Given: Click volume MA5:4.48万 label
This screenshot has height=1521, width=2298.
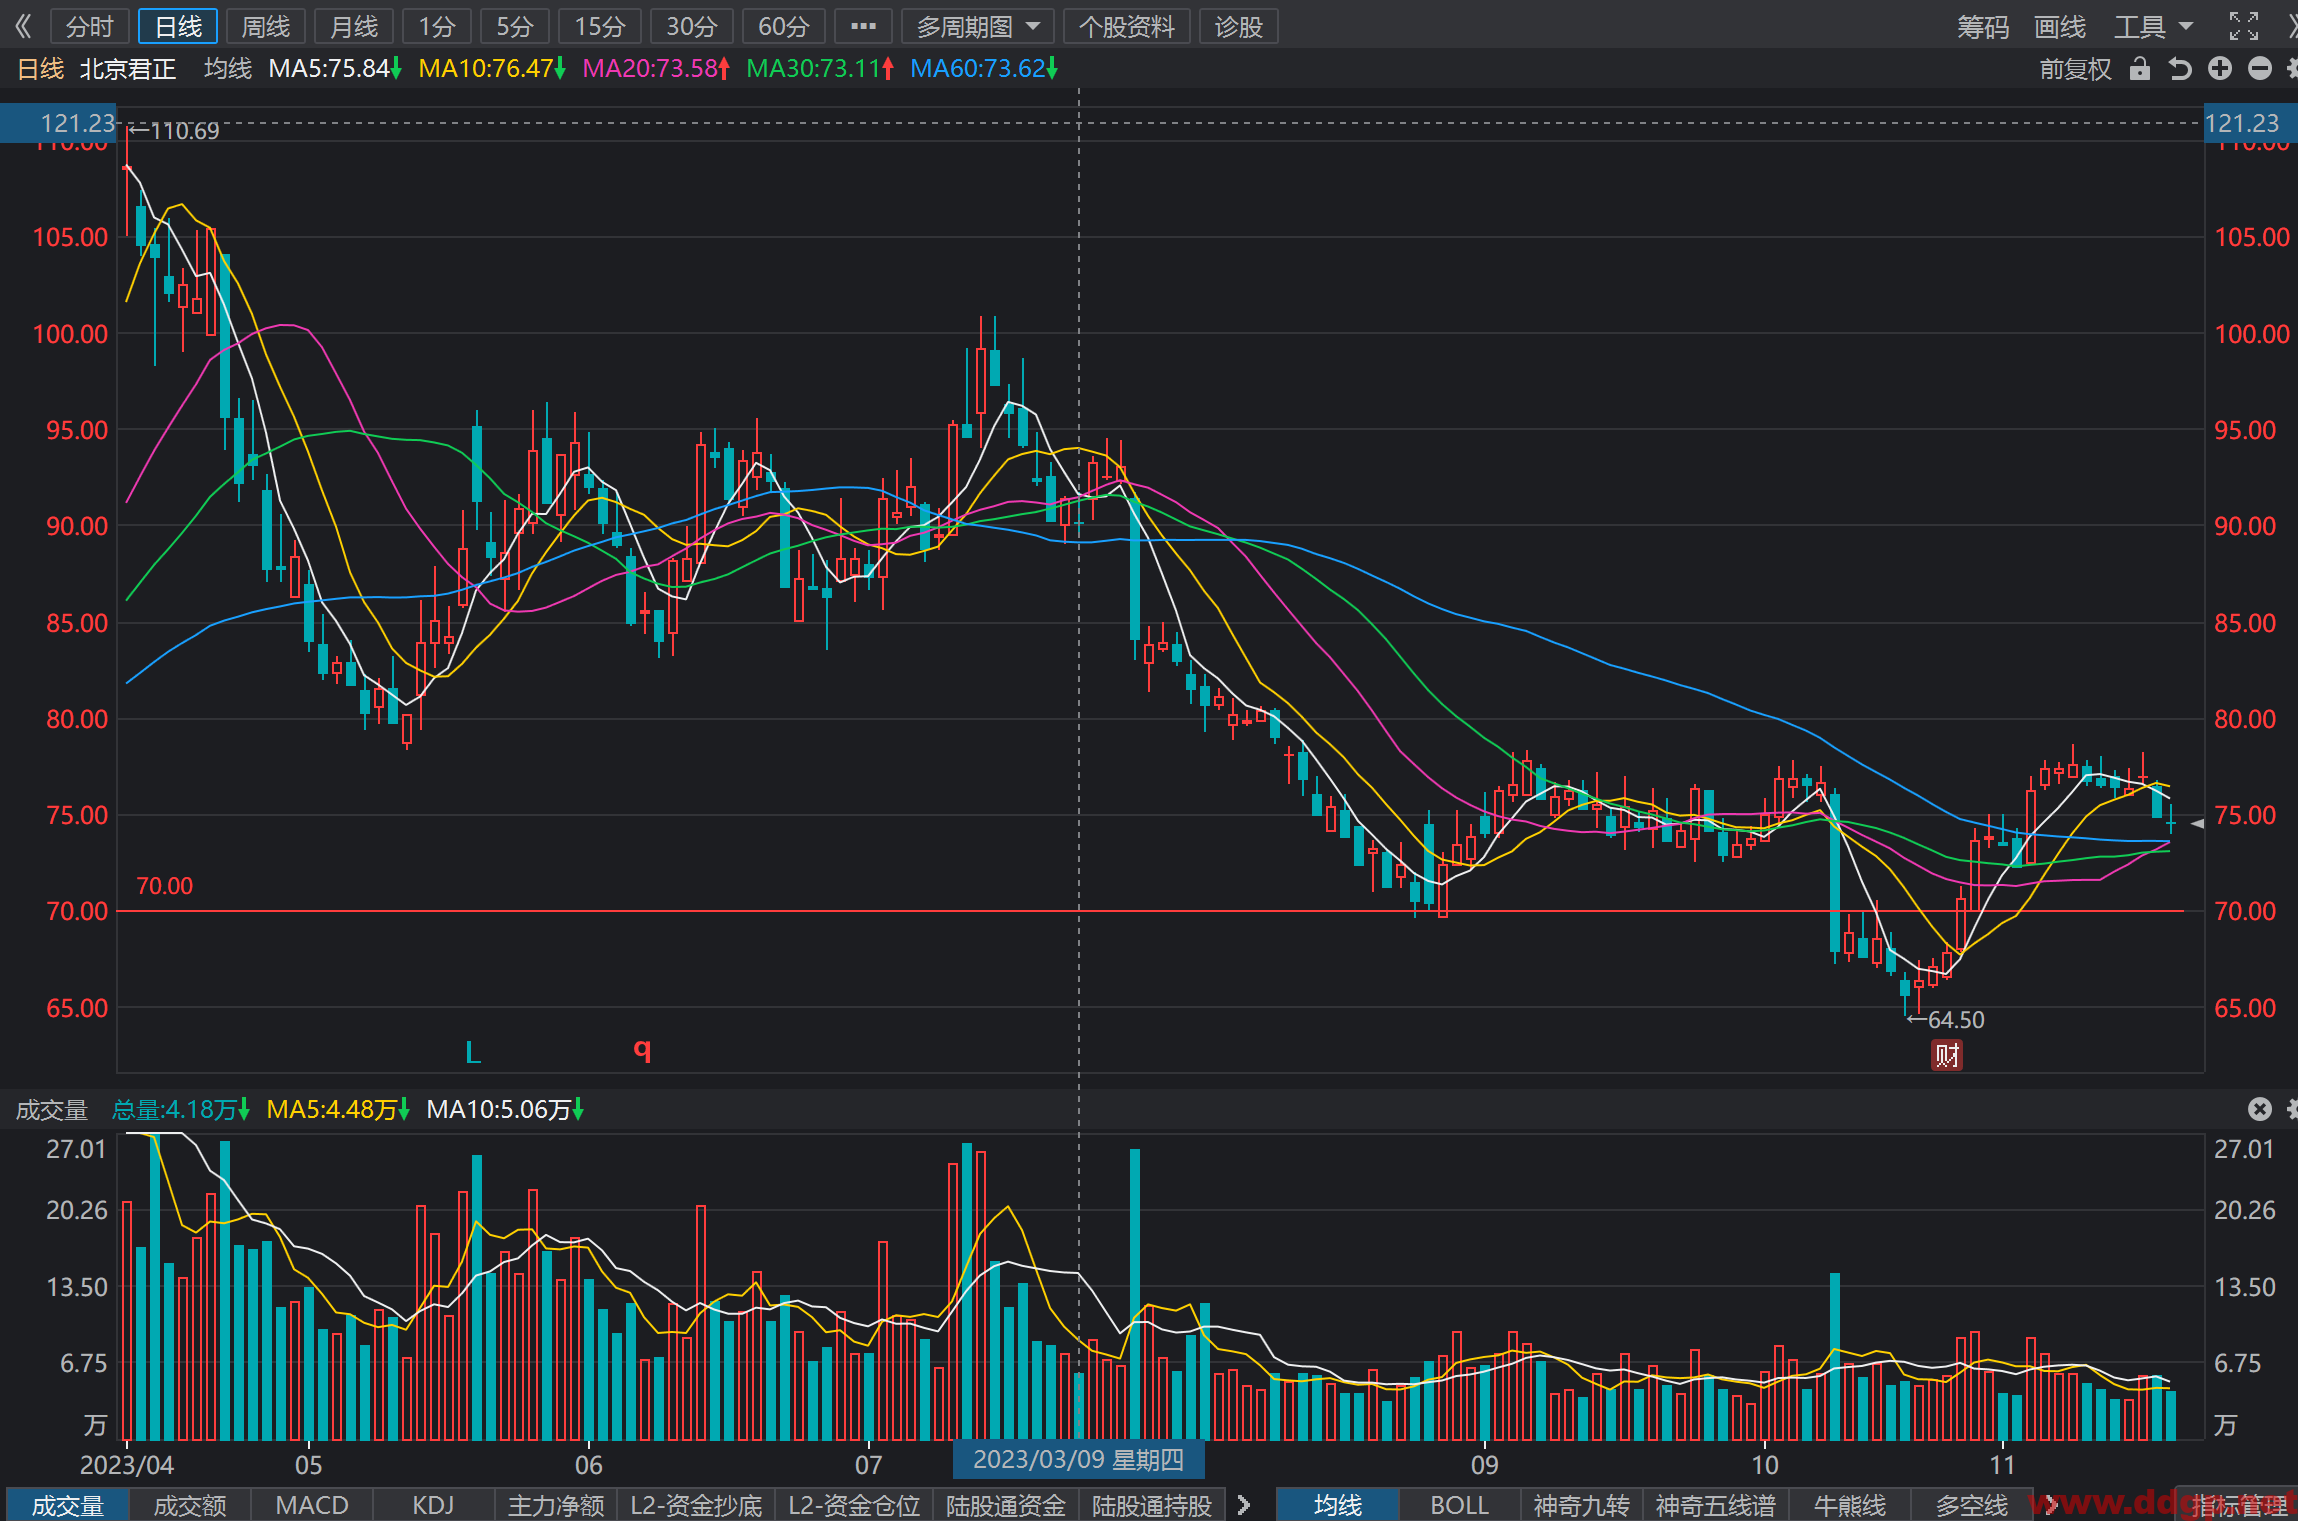Looking at the screenshot, I should 337,1110.
